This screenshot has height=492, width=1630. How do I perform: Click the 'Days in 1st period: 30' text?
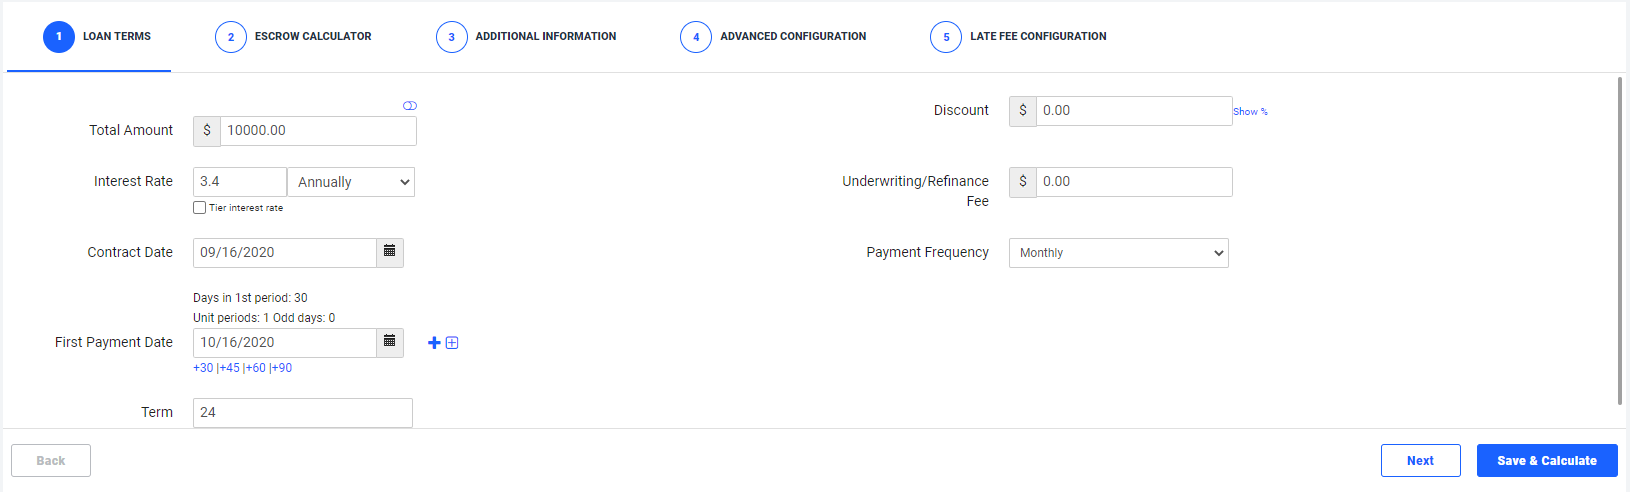pyautogui.click(x=250, y=298)
